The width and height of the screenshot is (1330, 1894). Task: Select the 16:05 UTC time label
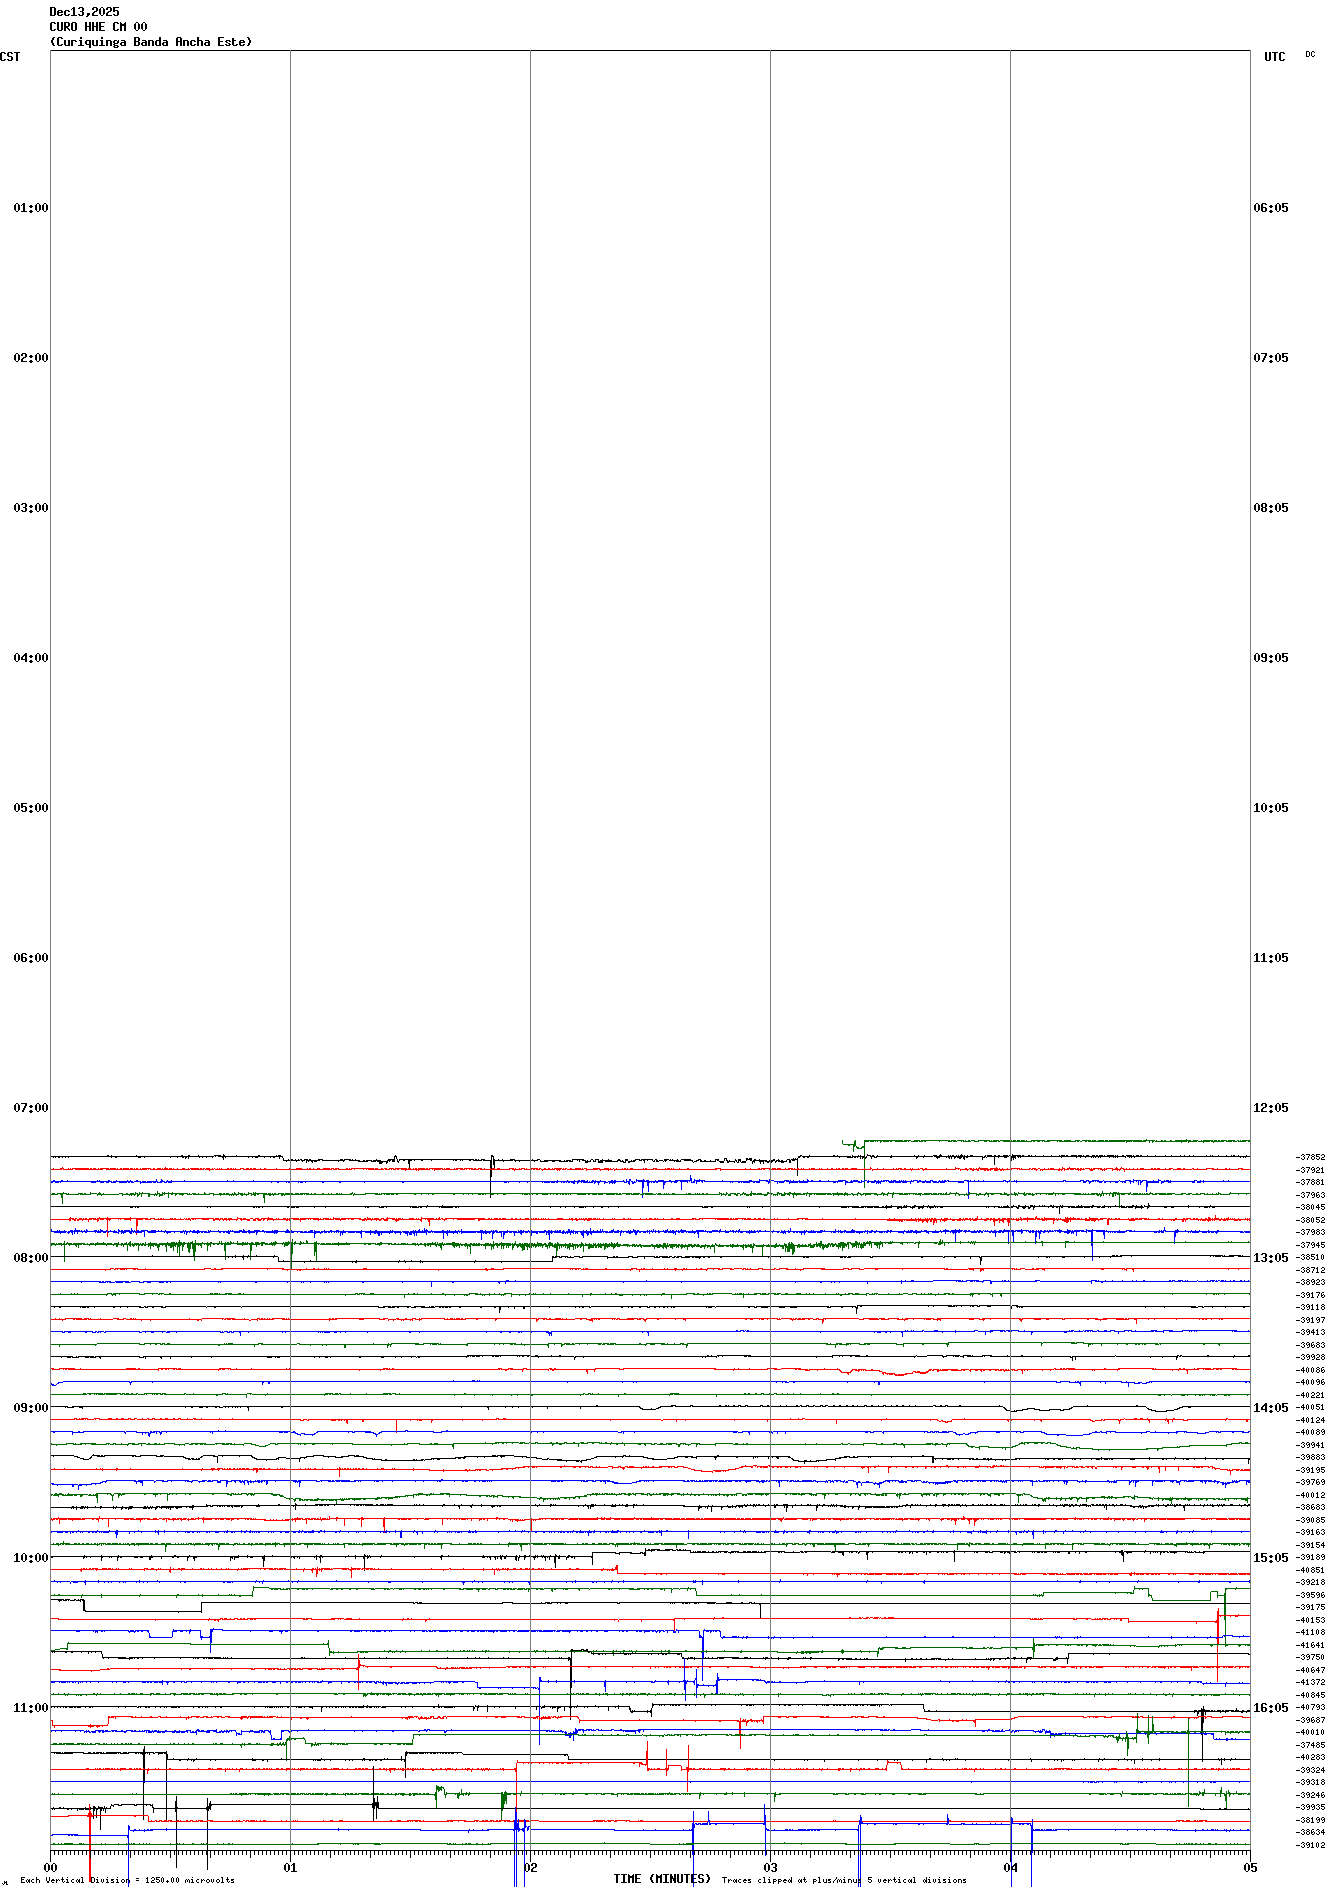coord(1271,1708)
